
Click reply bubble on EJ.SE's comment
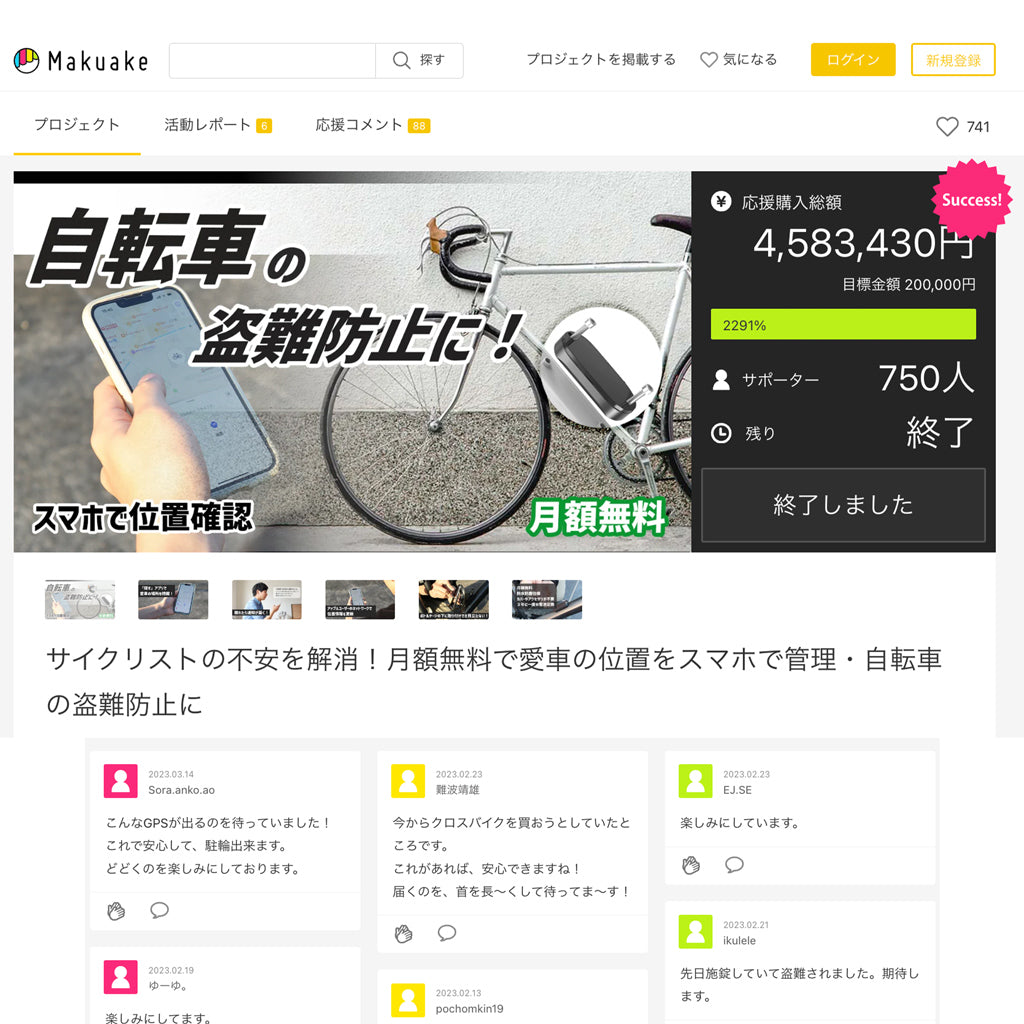pos(734,865)
